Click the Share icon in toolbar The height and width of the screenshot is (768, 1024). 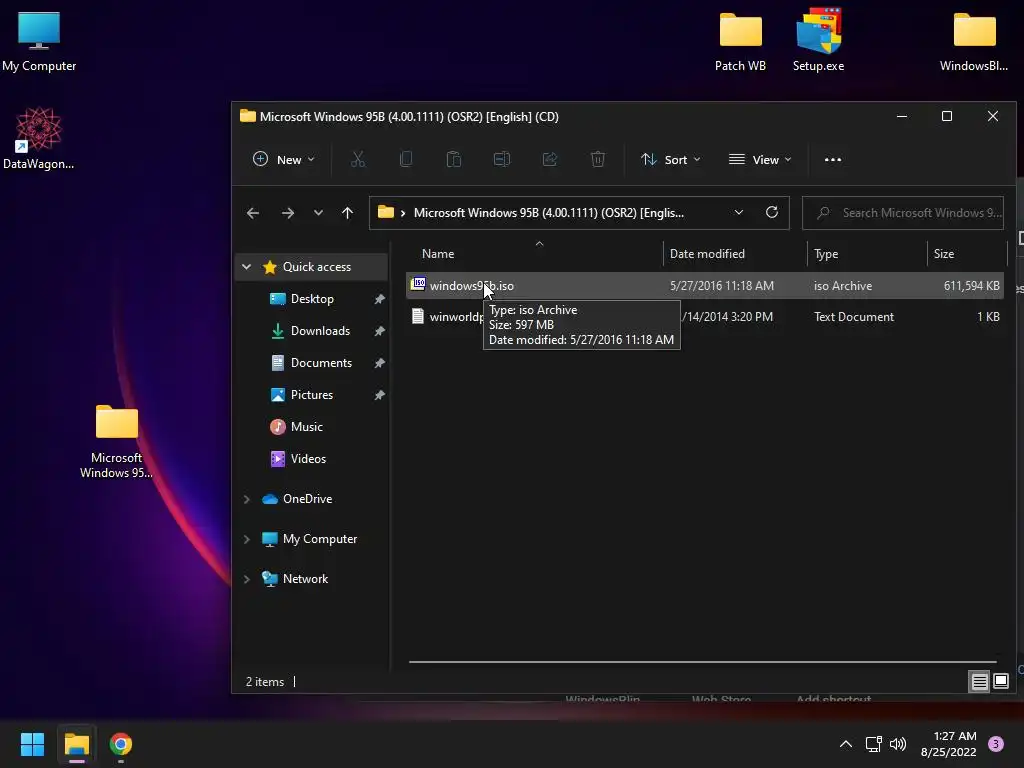tap(550, 159)
